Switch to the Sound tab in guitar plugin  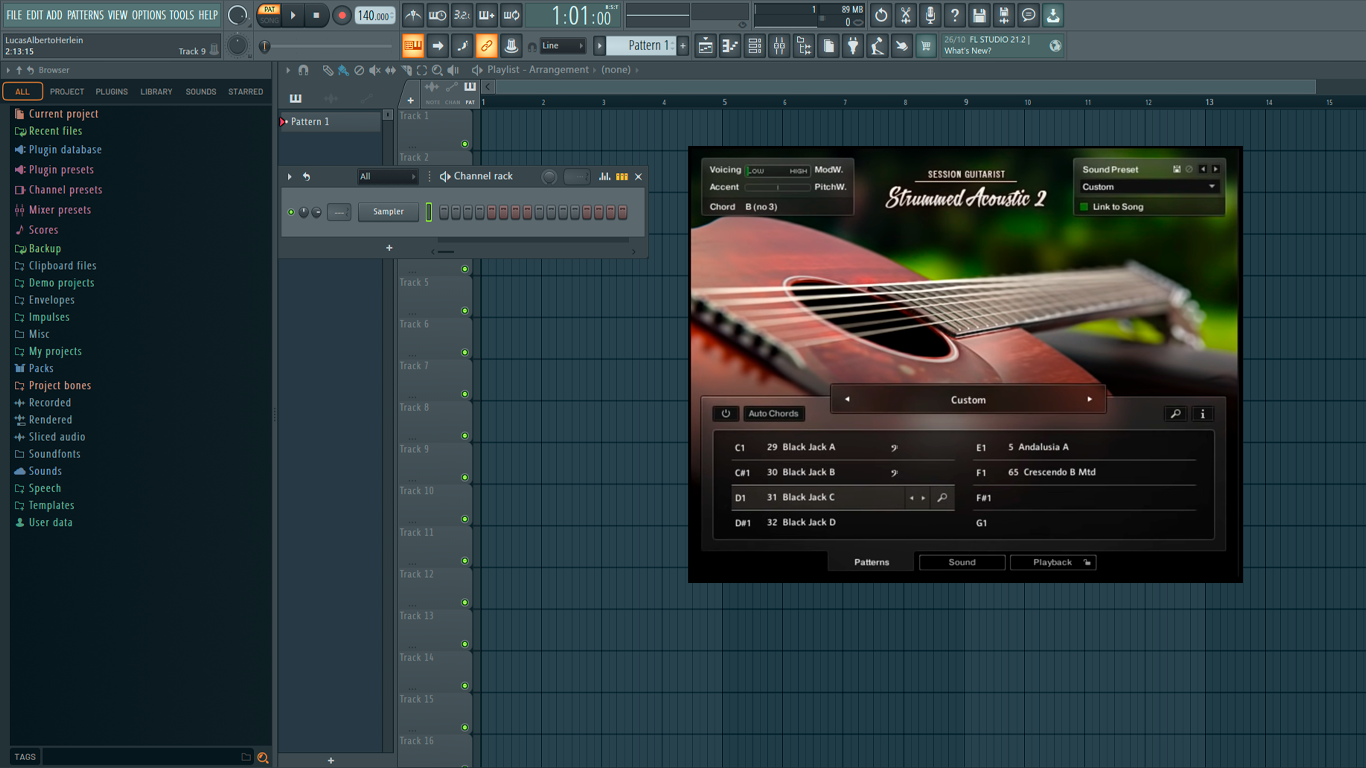(962, 562)
